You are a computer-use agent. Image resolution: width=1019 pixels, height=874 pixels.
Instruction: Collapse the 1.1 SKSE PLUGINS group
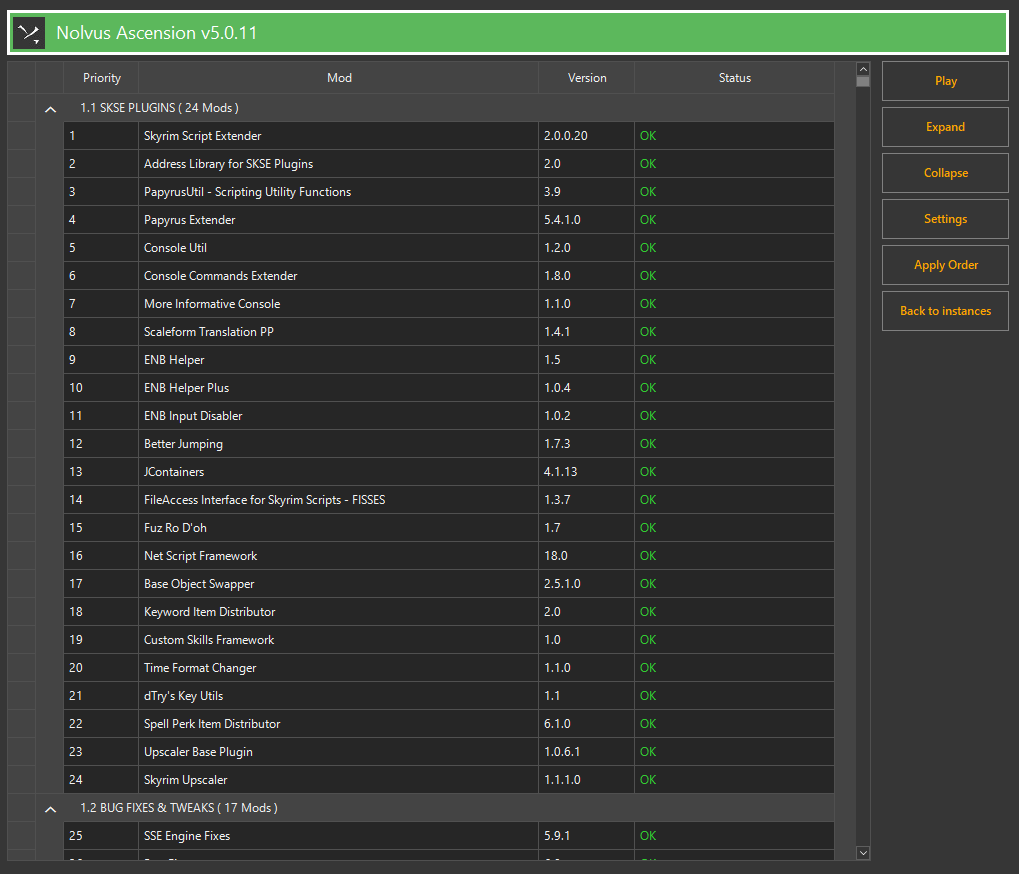[x=50, y=109]
